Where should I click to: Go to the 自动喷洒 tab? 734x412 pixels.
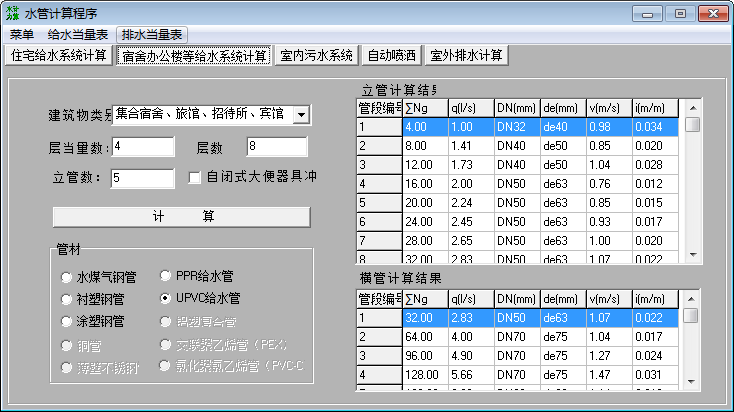pyautogui.click(x=393, y=55)
